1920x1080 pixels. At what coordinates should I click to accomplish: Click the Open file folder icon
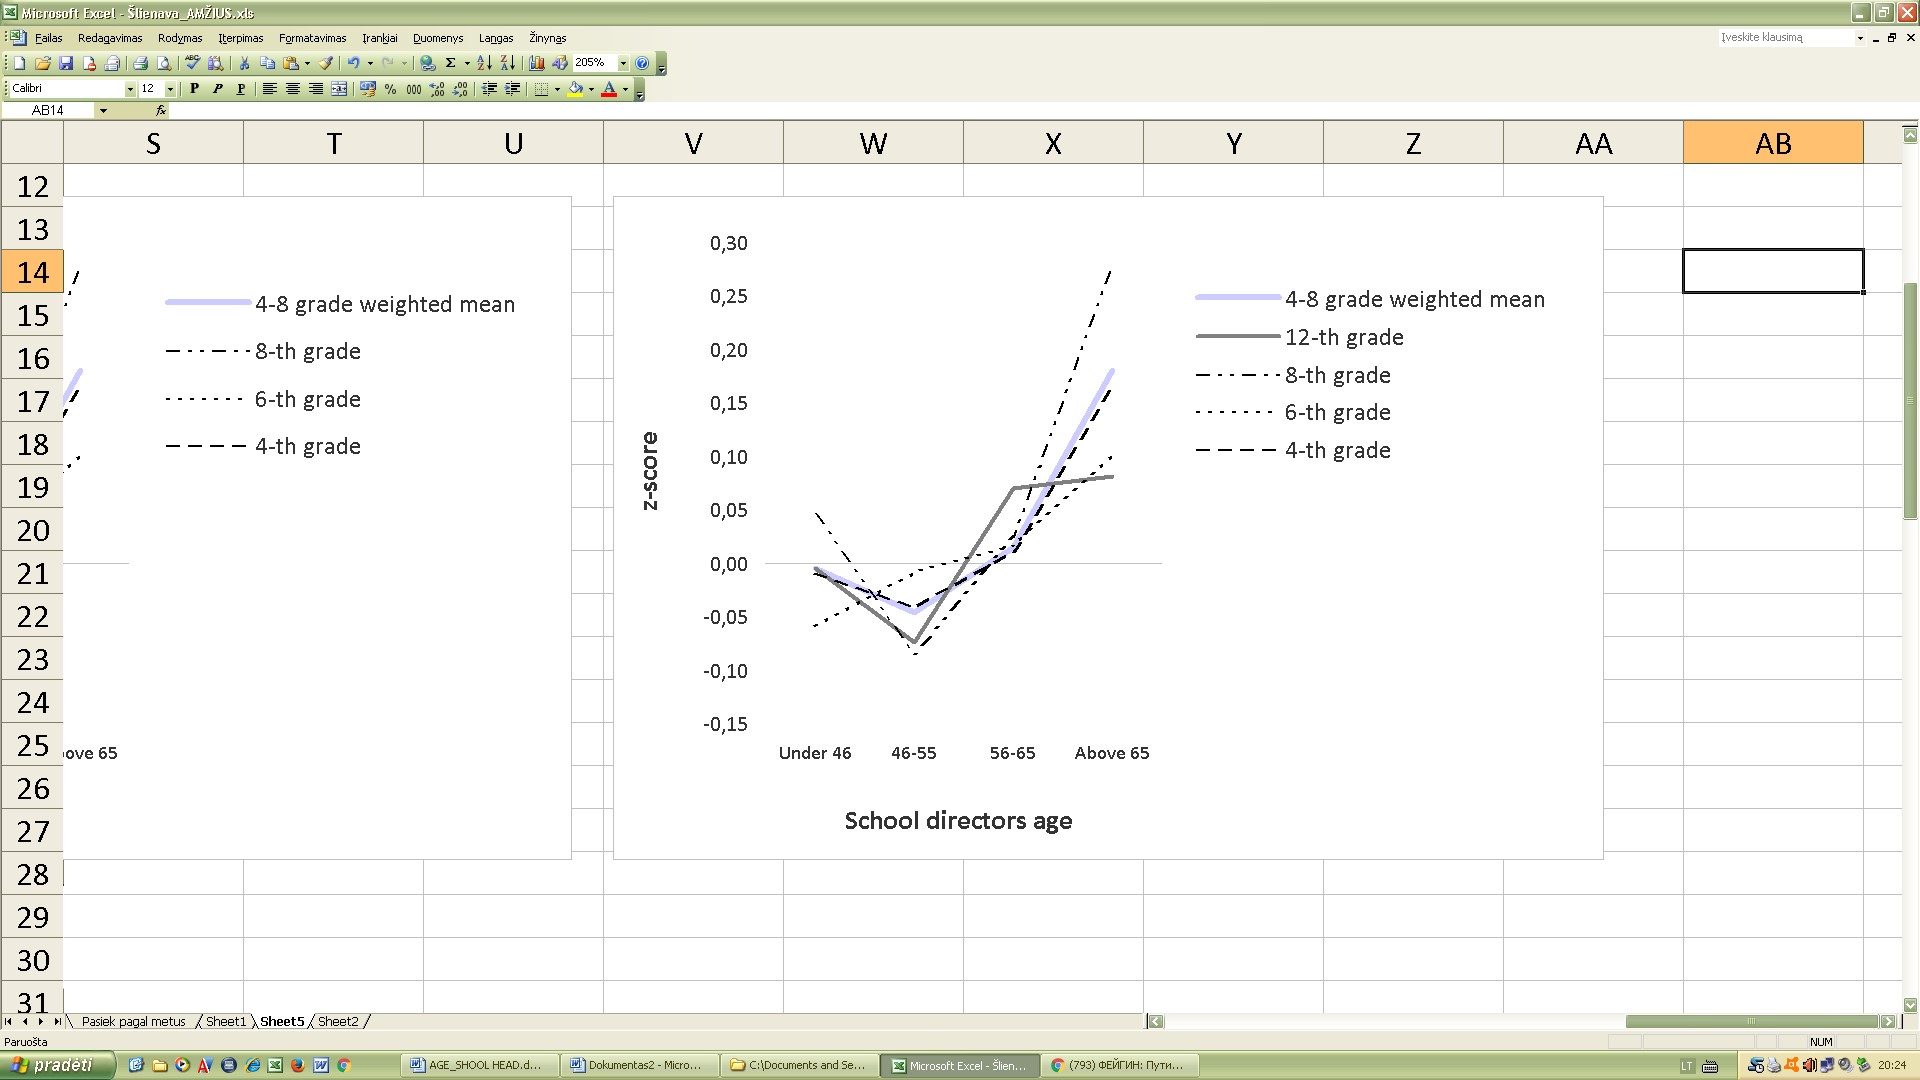pyautogui.click(x=43, y=63)
